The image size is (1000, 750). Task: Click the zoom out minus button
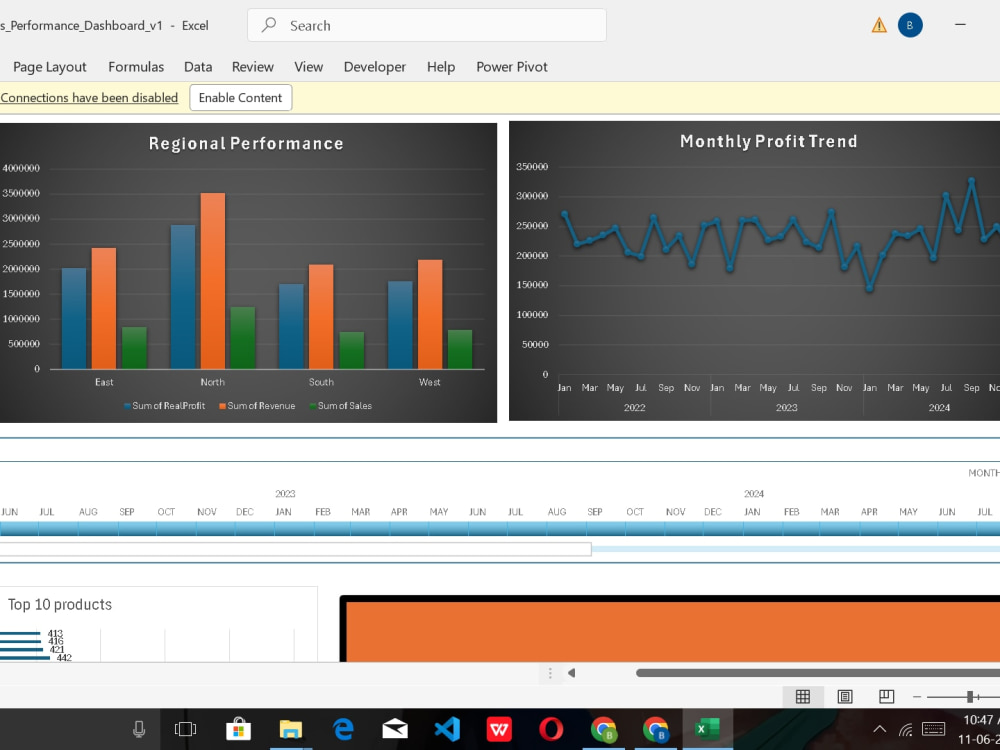tap(916, 697)
